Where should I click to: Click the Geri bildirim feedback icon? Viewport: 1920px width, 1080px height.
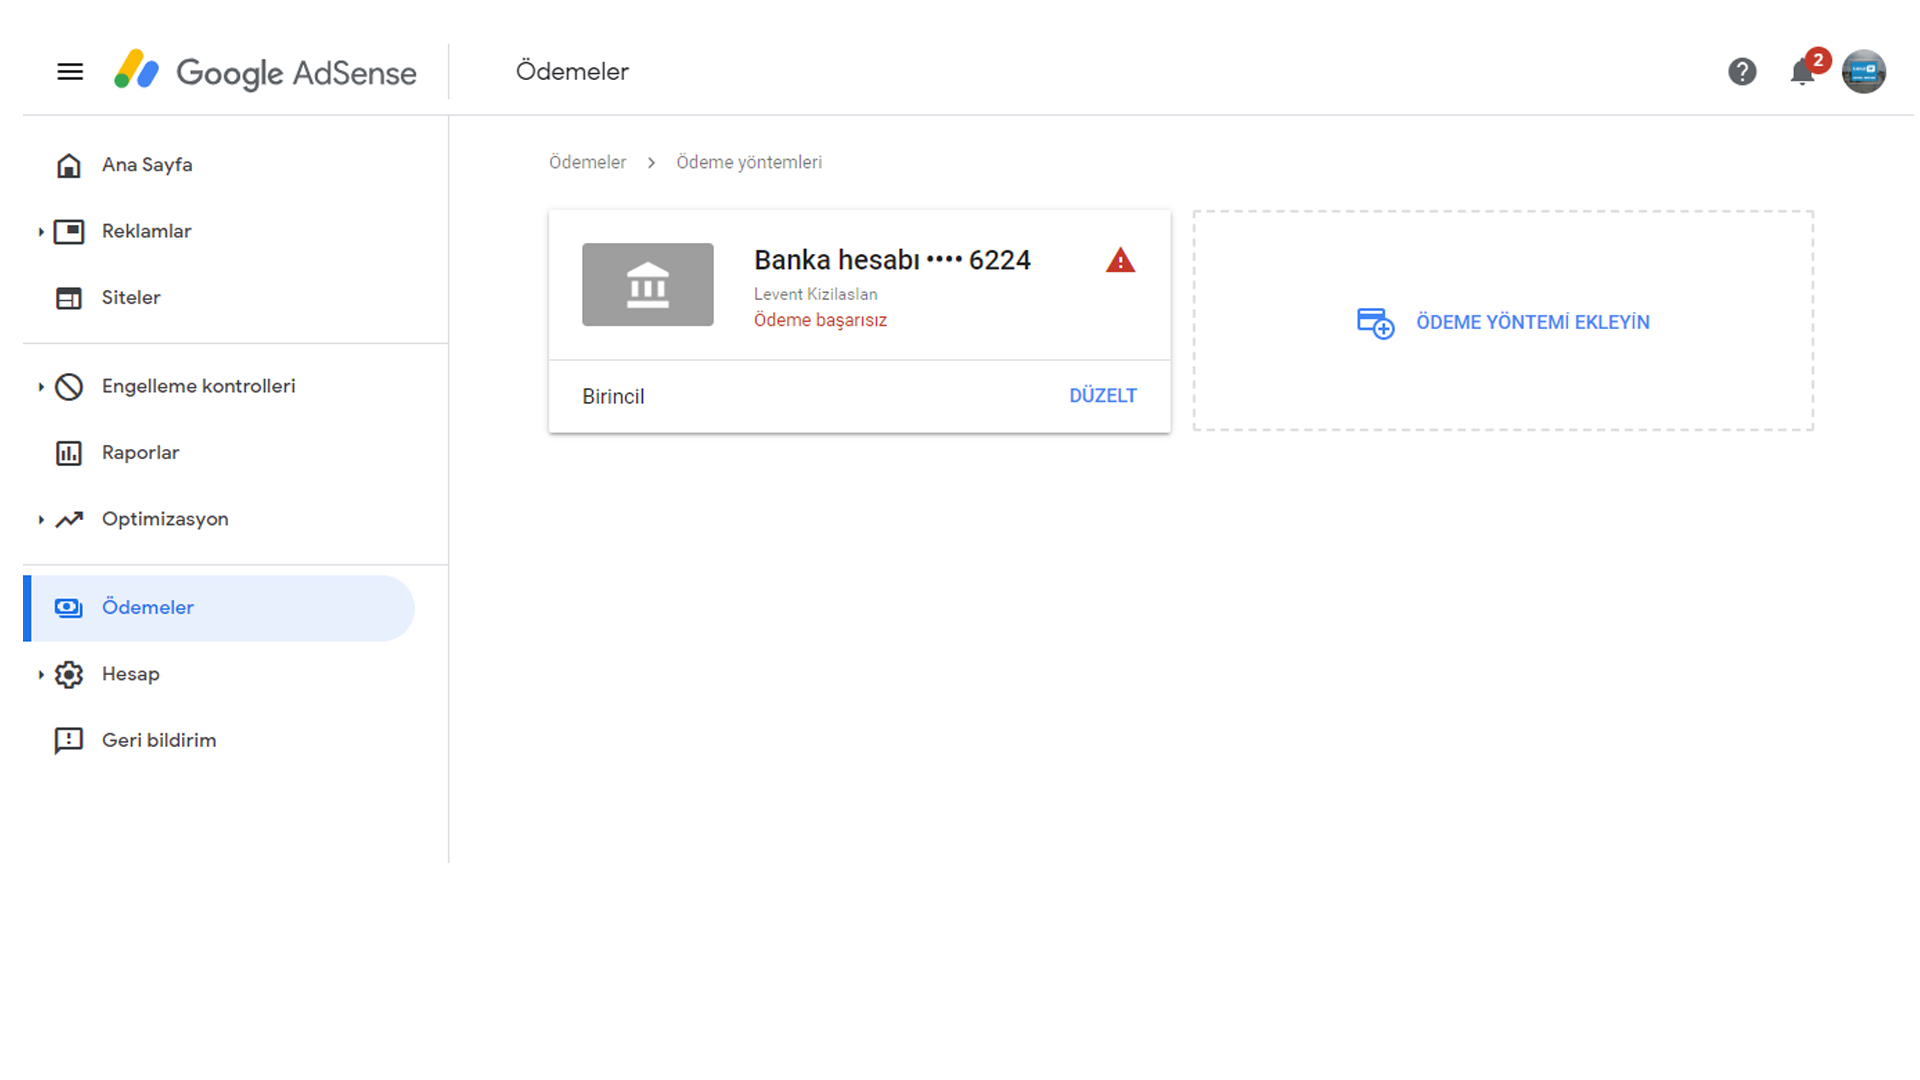(68, 741)
